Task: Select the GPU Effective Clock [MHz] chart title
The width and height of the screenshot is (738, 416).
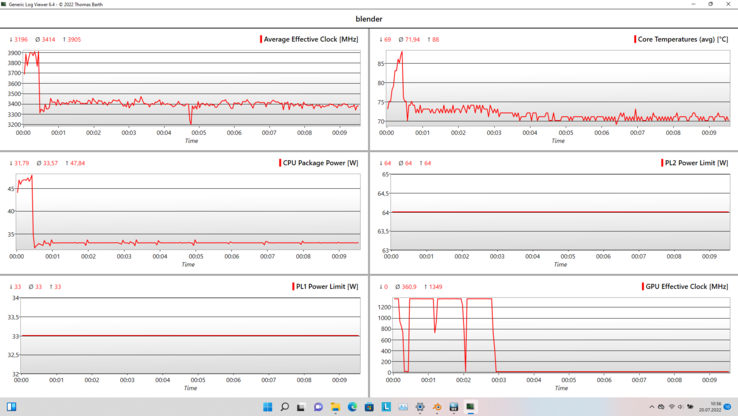Action: (686, 287)
